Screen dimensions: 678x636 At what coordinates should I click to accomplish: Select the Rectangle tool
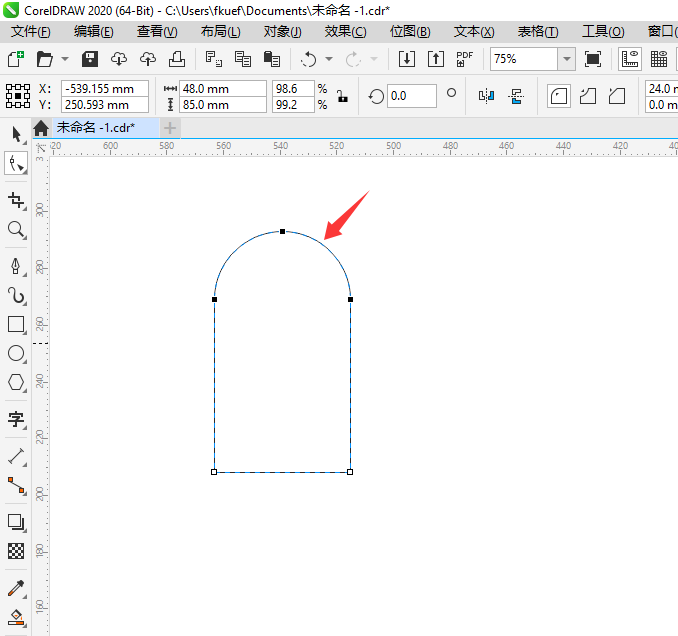coord(16,324)
